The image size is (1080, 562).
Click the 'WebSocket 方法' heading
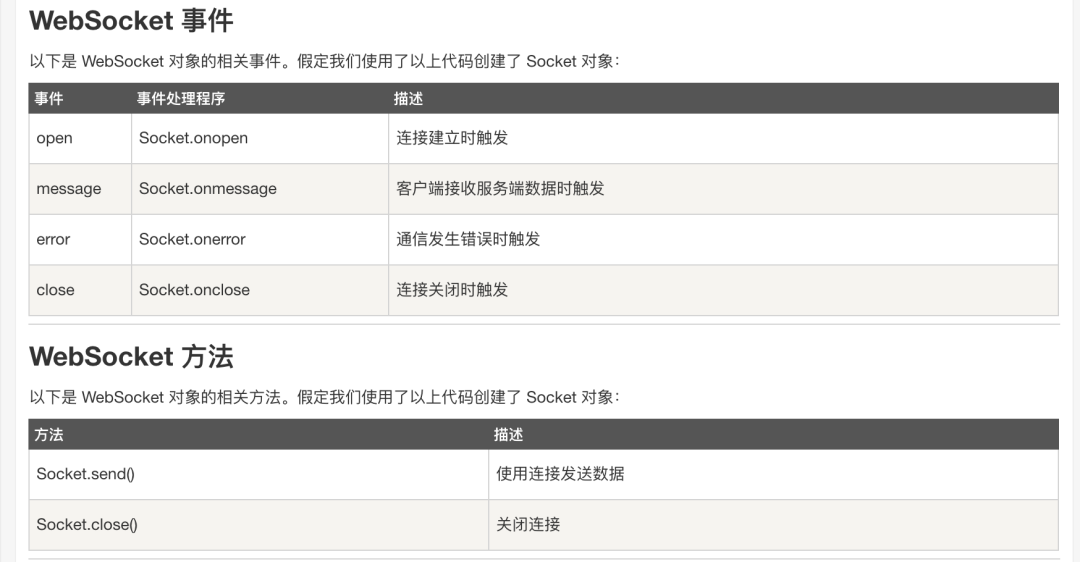click(131, 357)
